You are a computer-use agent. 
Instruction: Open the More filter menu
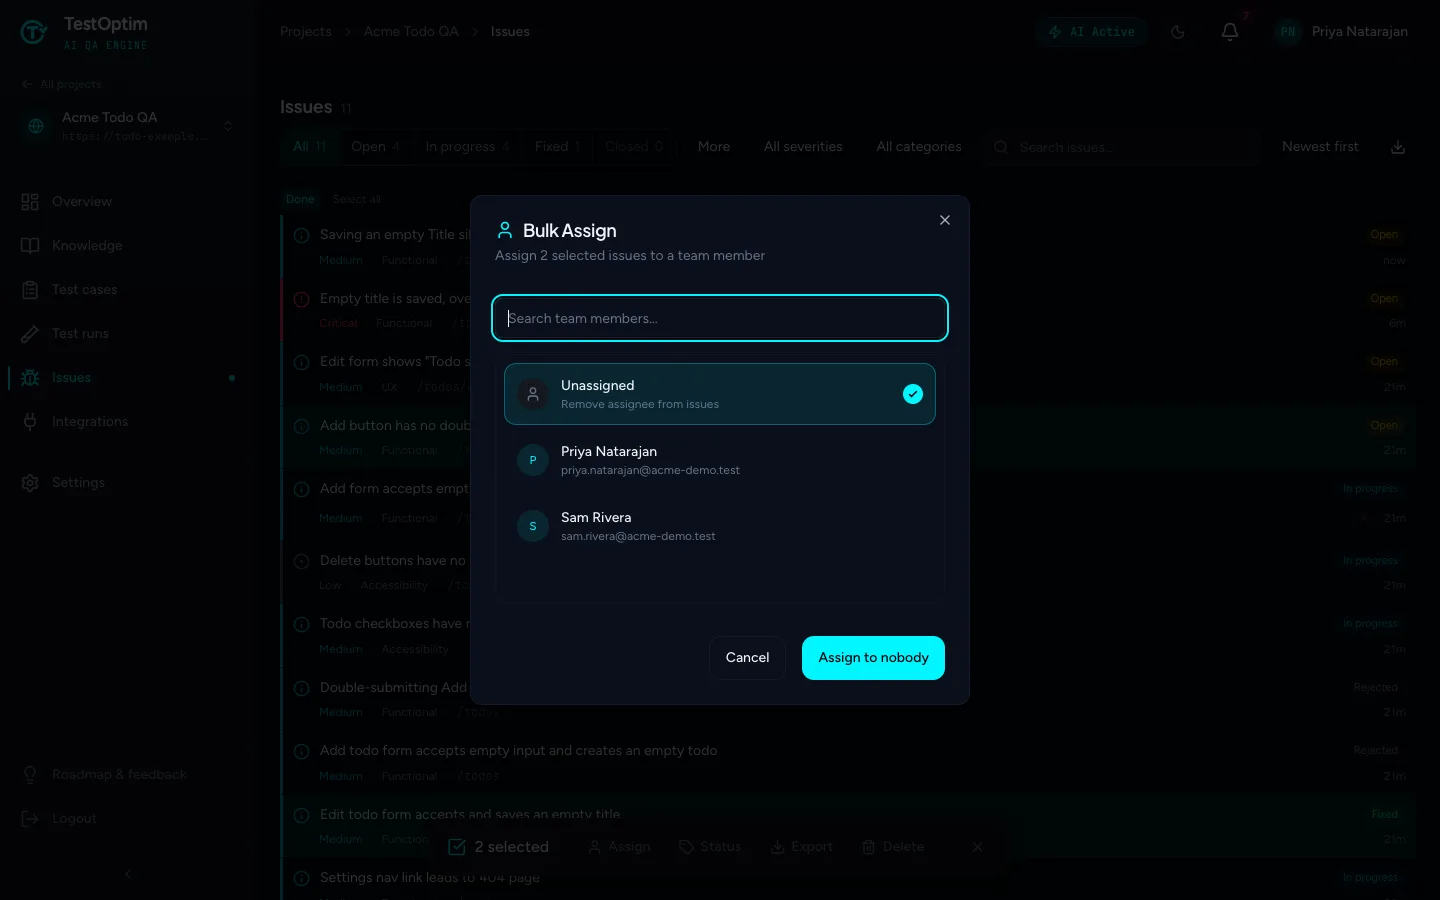coord(714,147)
